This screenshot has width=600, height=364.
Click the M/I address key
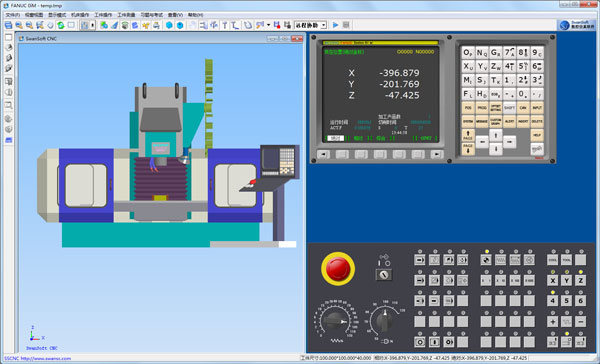click(468, 80)
